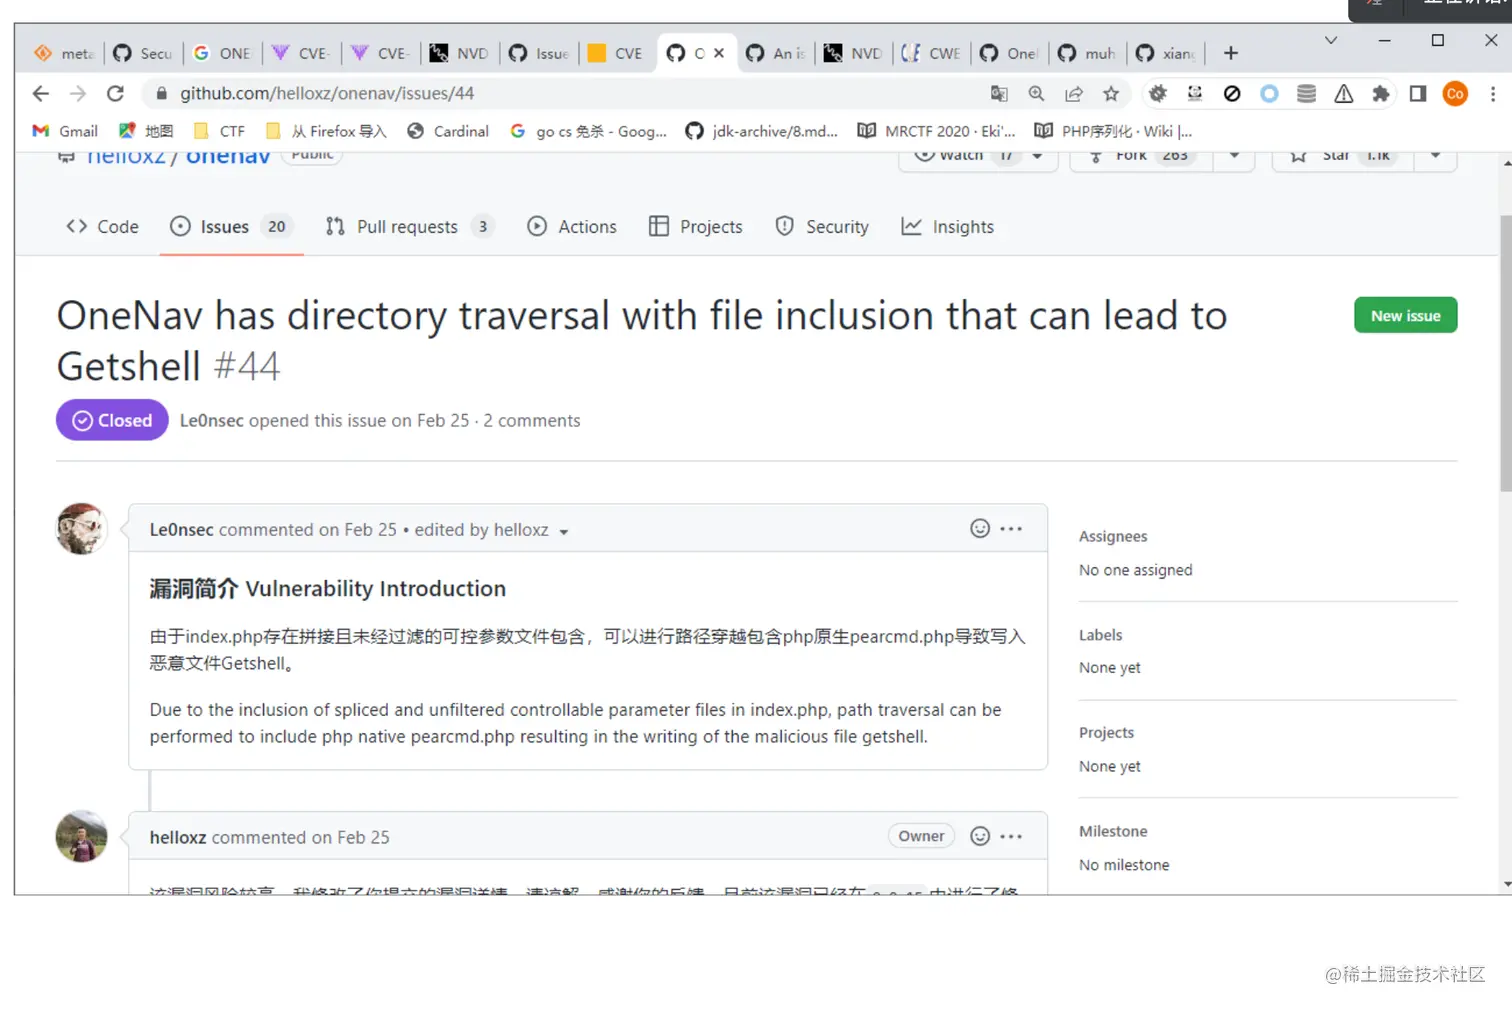Open more options on Le0nsec's comment
The width and height of the screenshot is (1512, 1011).
tap(1011, 528)
